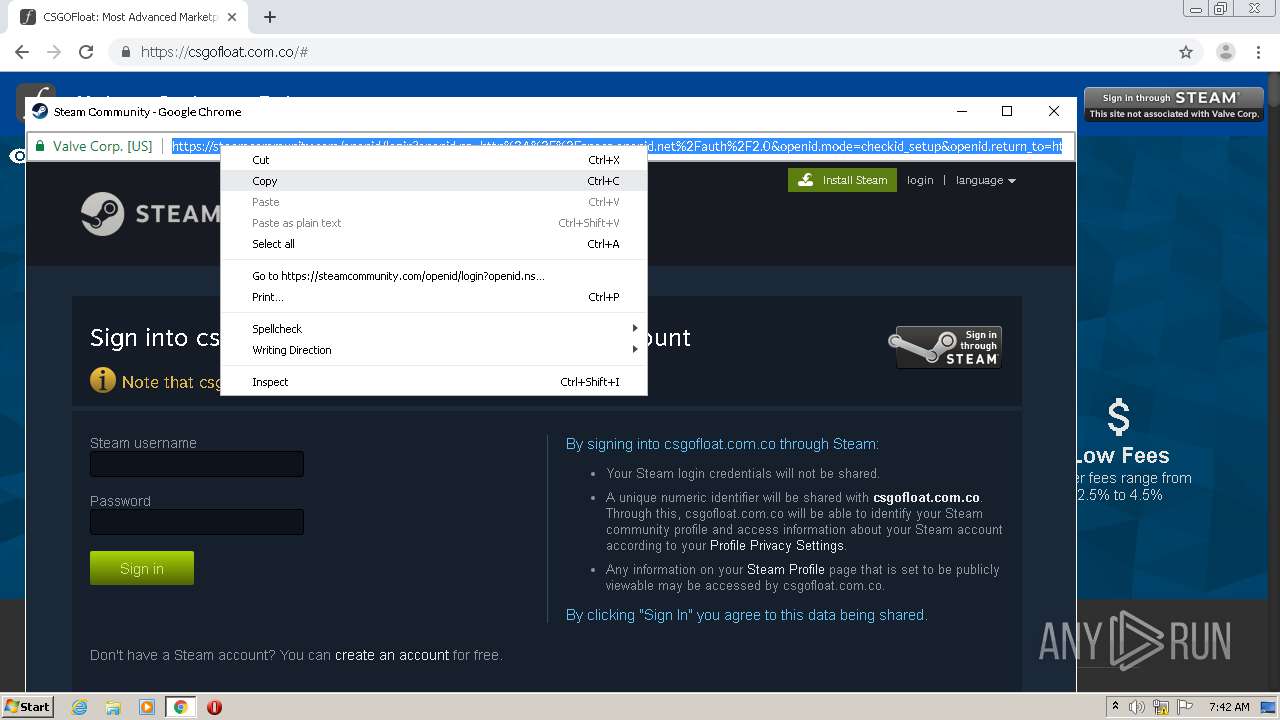The width and height of the screenshot is (1280, 720).
Task: Select Cut in the context menu
Action: [x=434, y=160]
